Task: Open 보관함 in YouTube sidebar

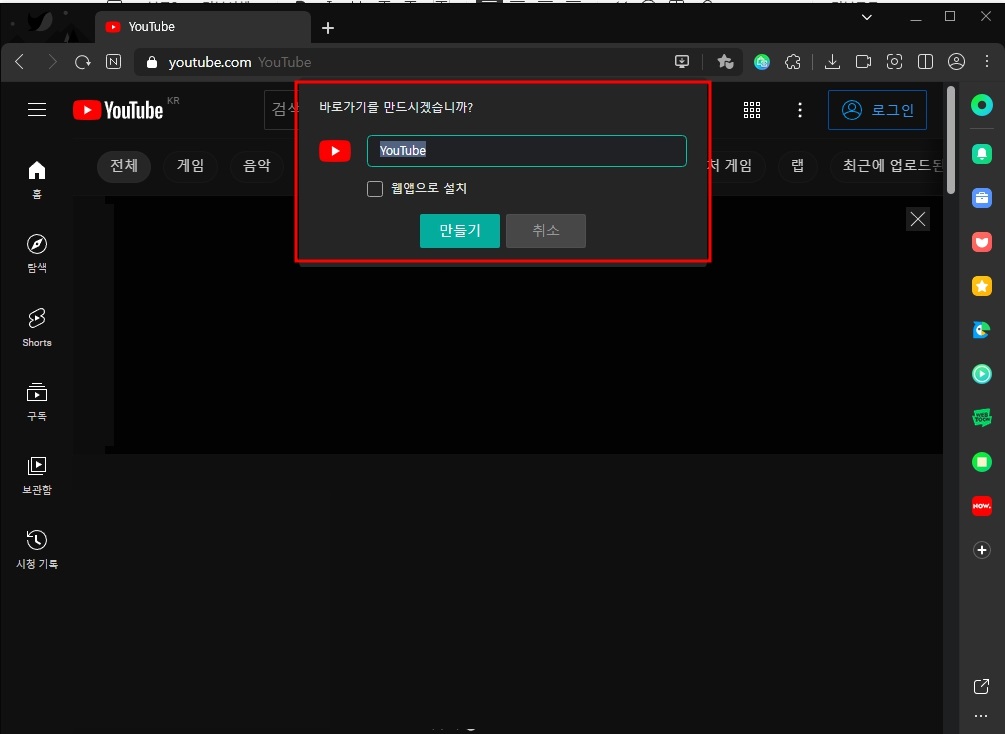Action: (37, 476)
